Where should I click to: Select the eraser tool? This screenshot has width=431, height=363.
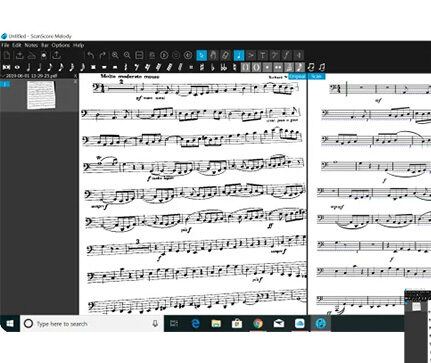point(226,55)
